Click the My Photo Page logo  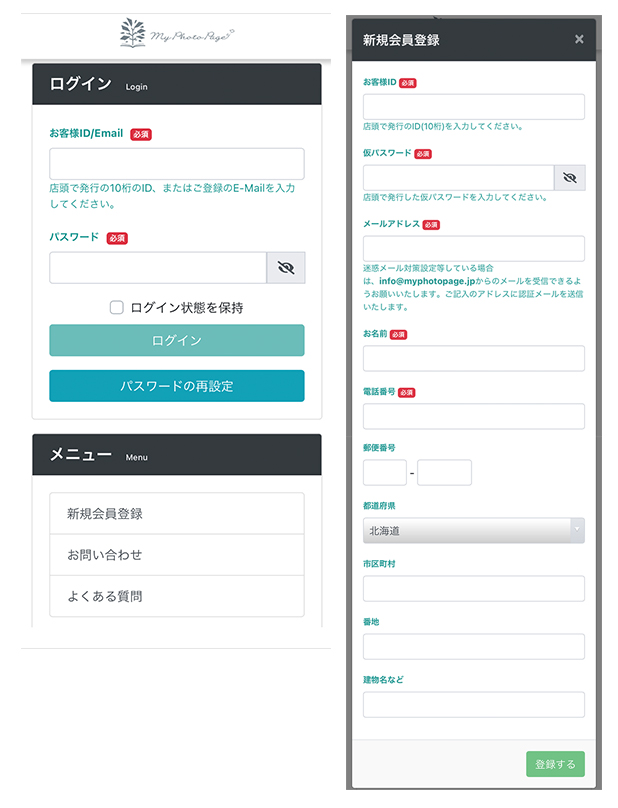(176, 35)
